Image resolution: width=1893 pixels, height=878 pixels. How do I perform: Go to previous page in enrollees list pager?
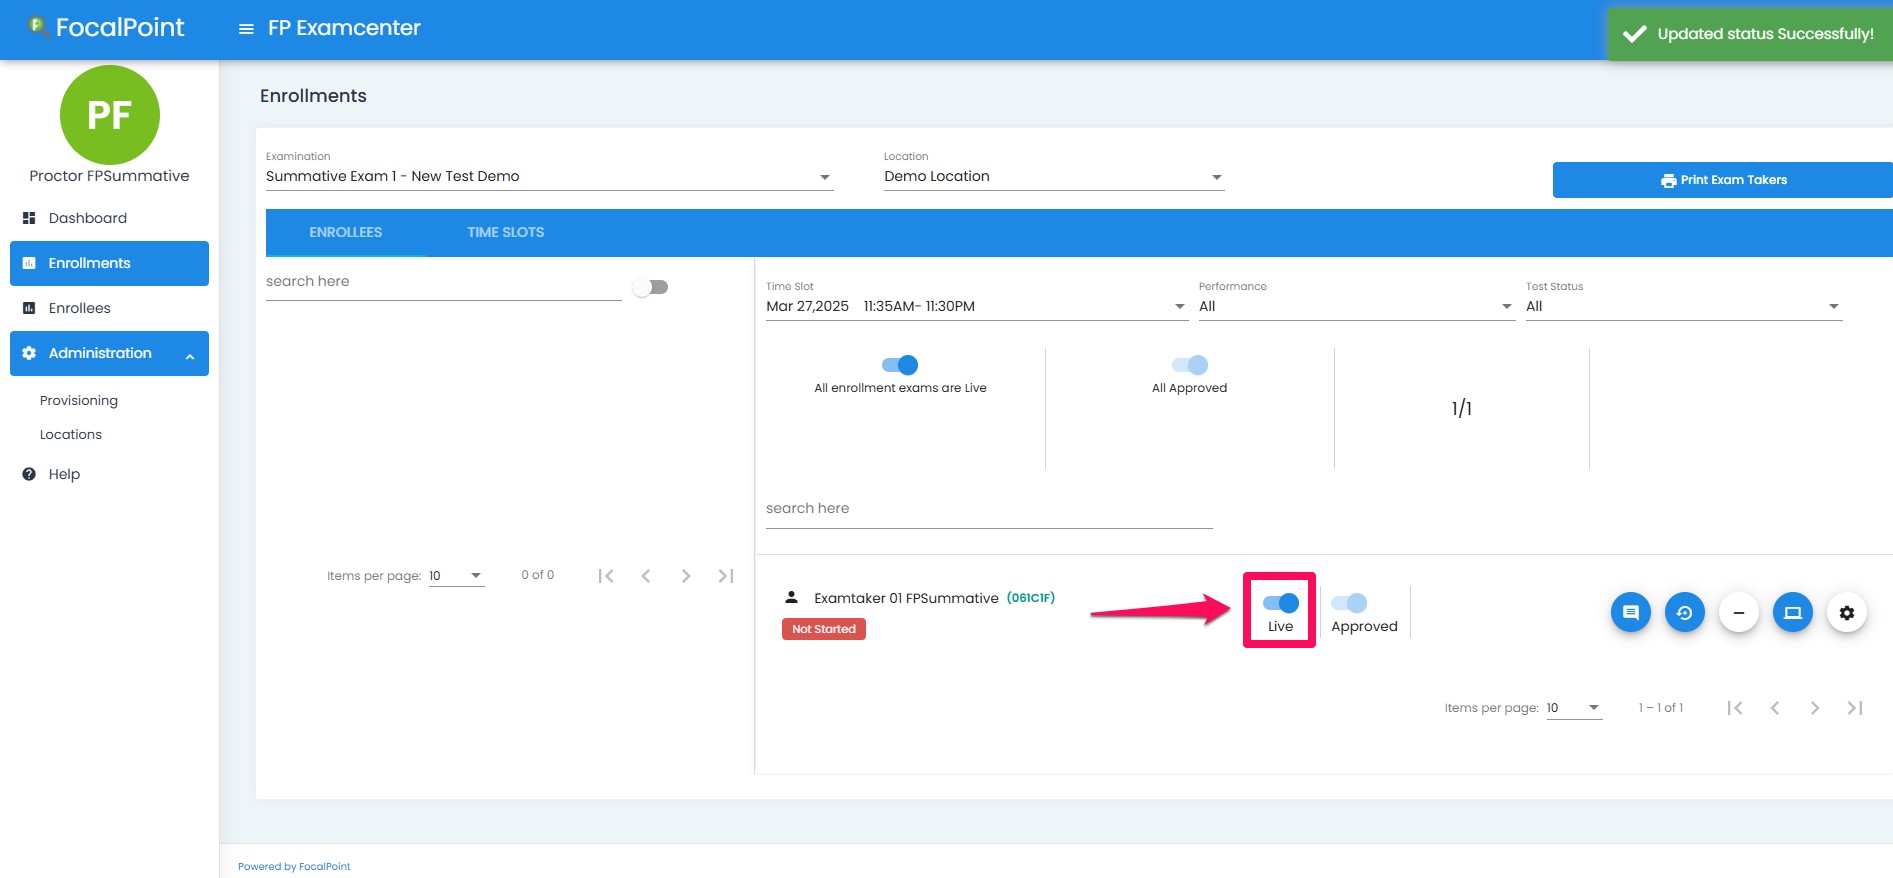tap(646, 576)
